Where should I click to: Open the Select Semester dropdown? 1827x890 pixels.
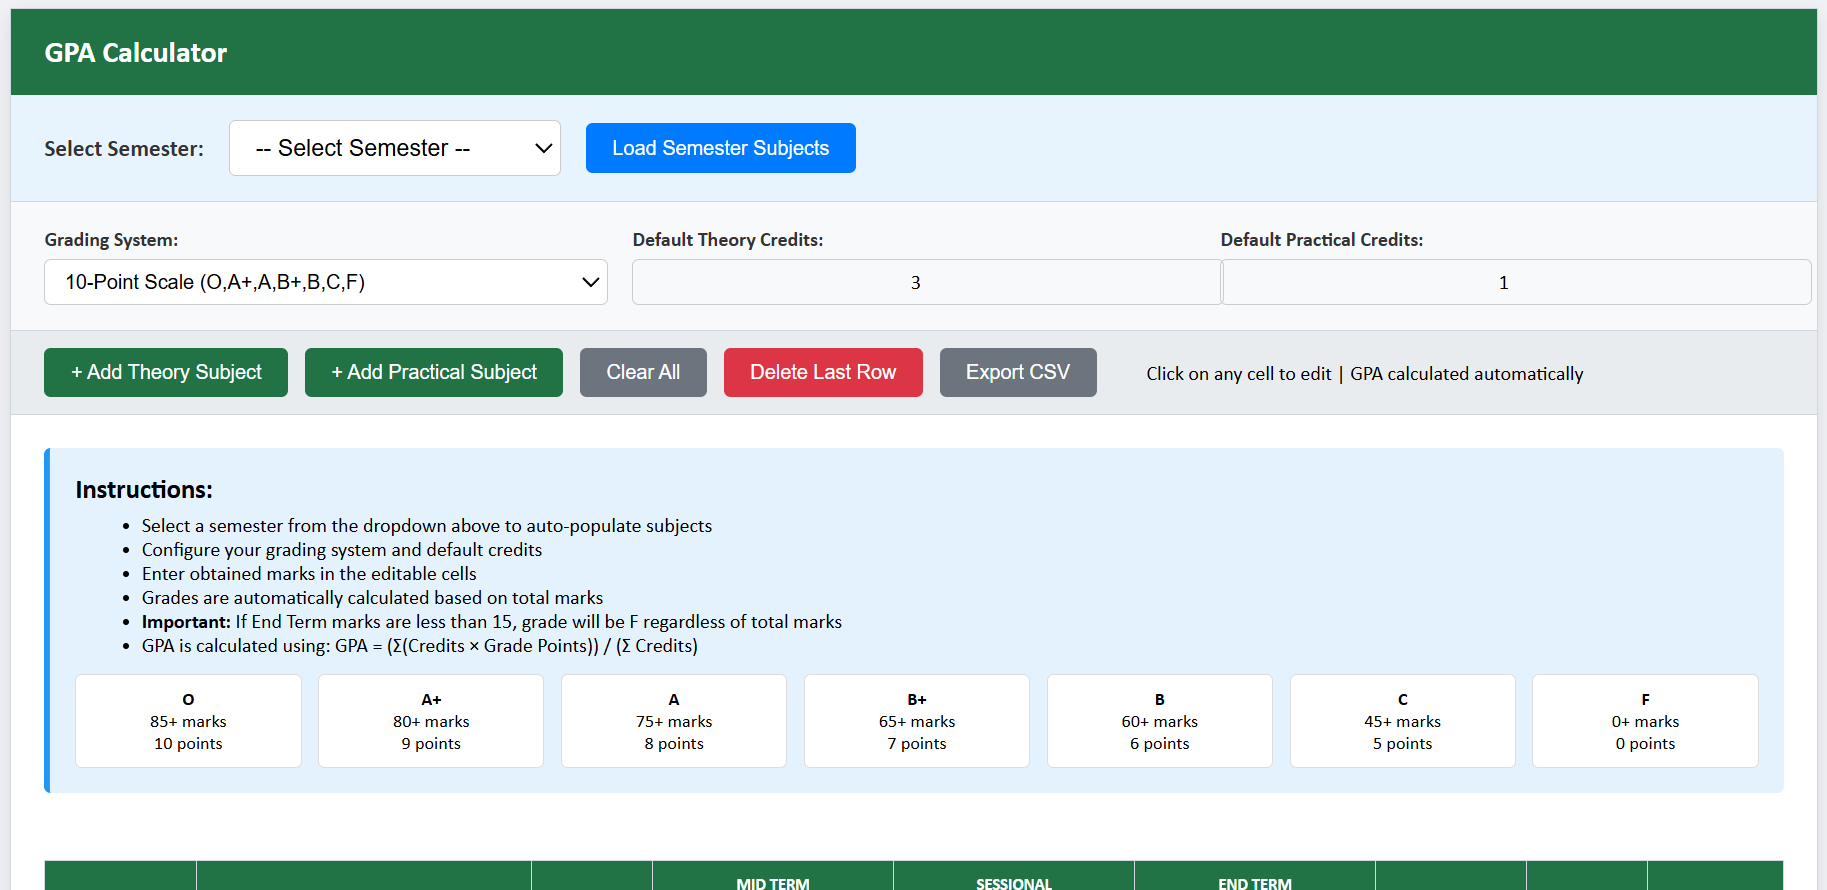[x=394, y=148]
